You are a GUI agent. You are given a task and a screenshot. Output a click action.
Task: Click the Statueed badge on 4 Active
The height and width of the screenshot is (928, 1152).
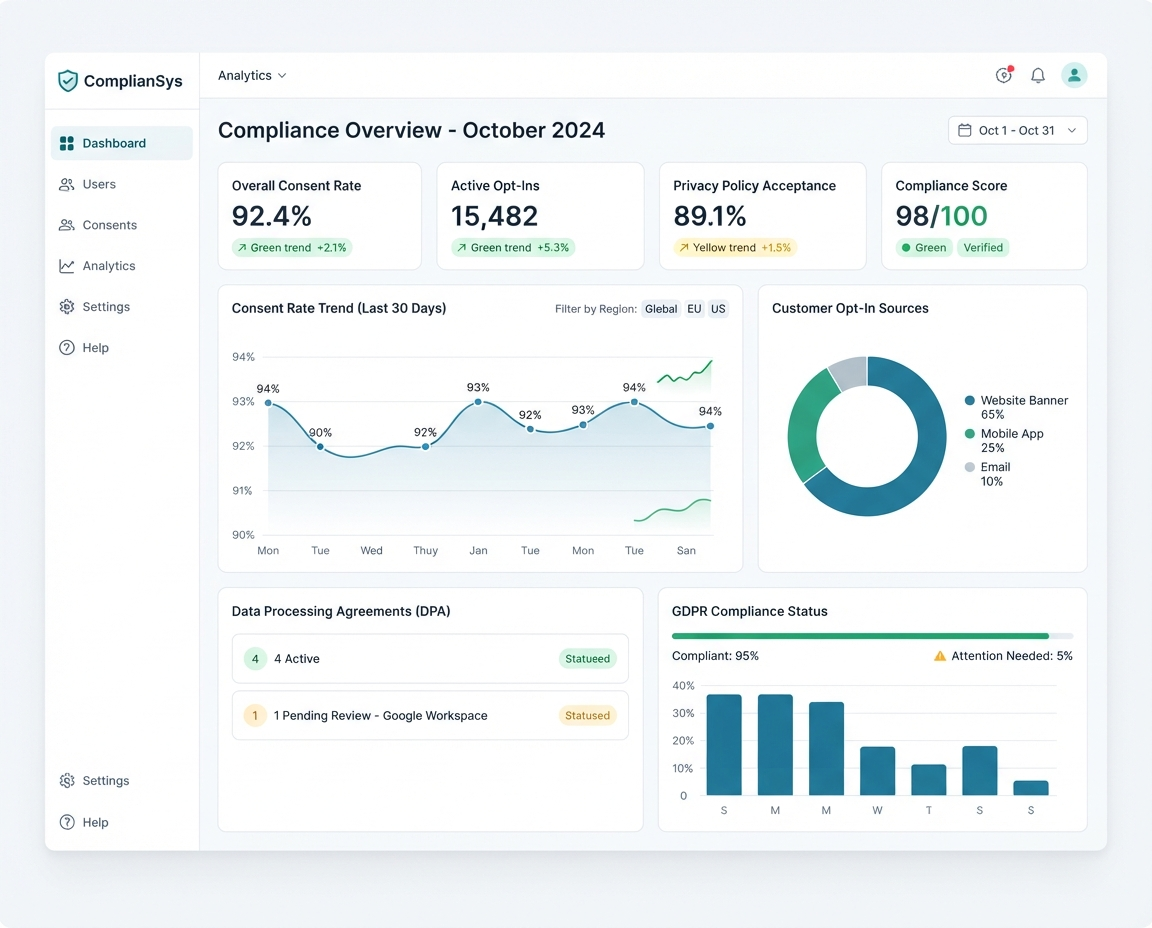[x=587, y=658]
